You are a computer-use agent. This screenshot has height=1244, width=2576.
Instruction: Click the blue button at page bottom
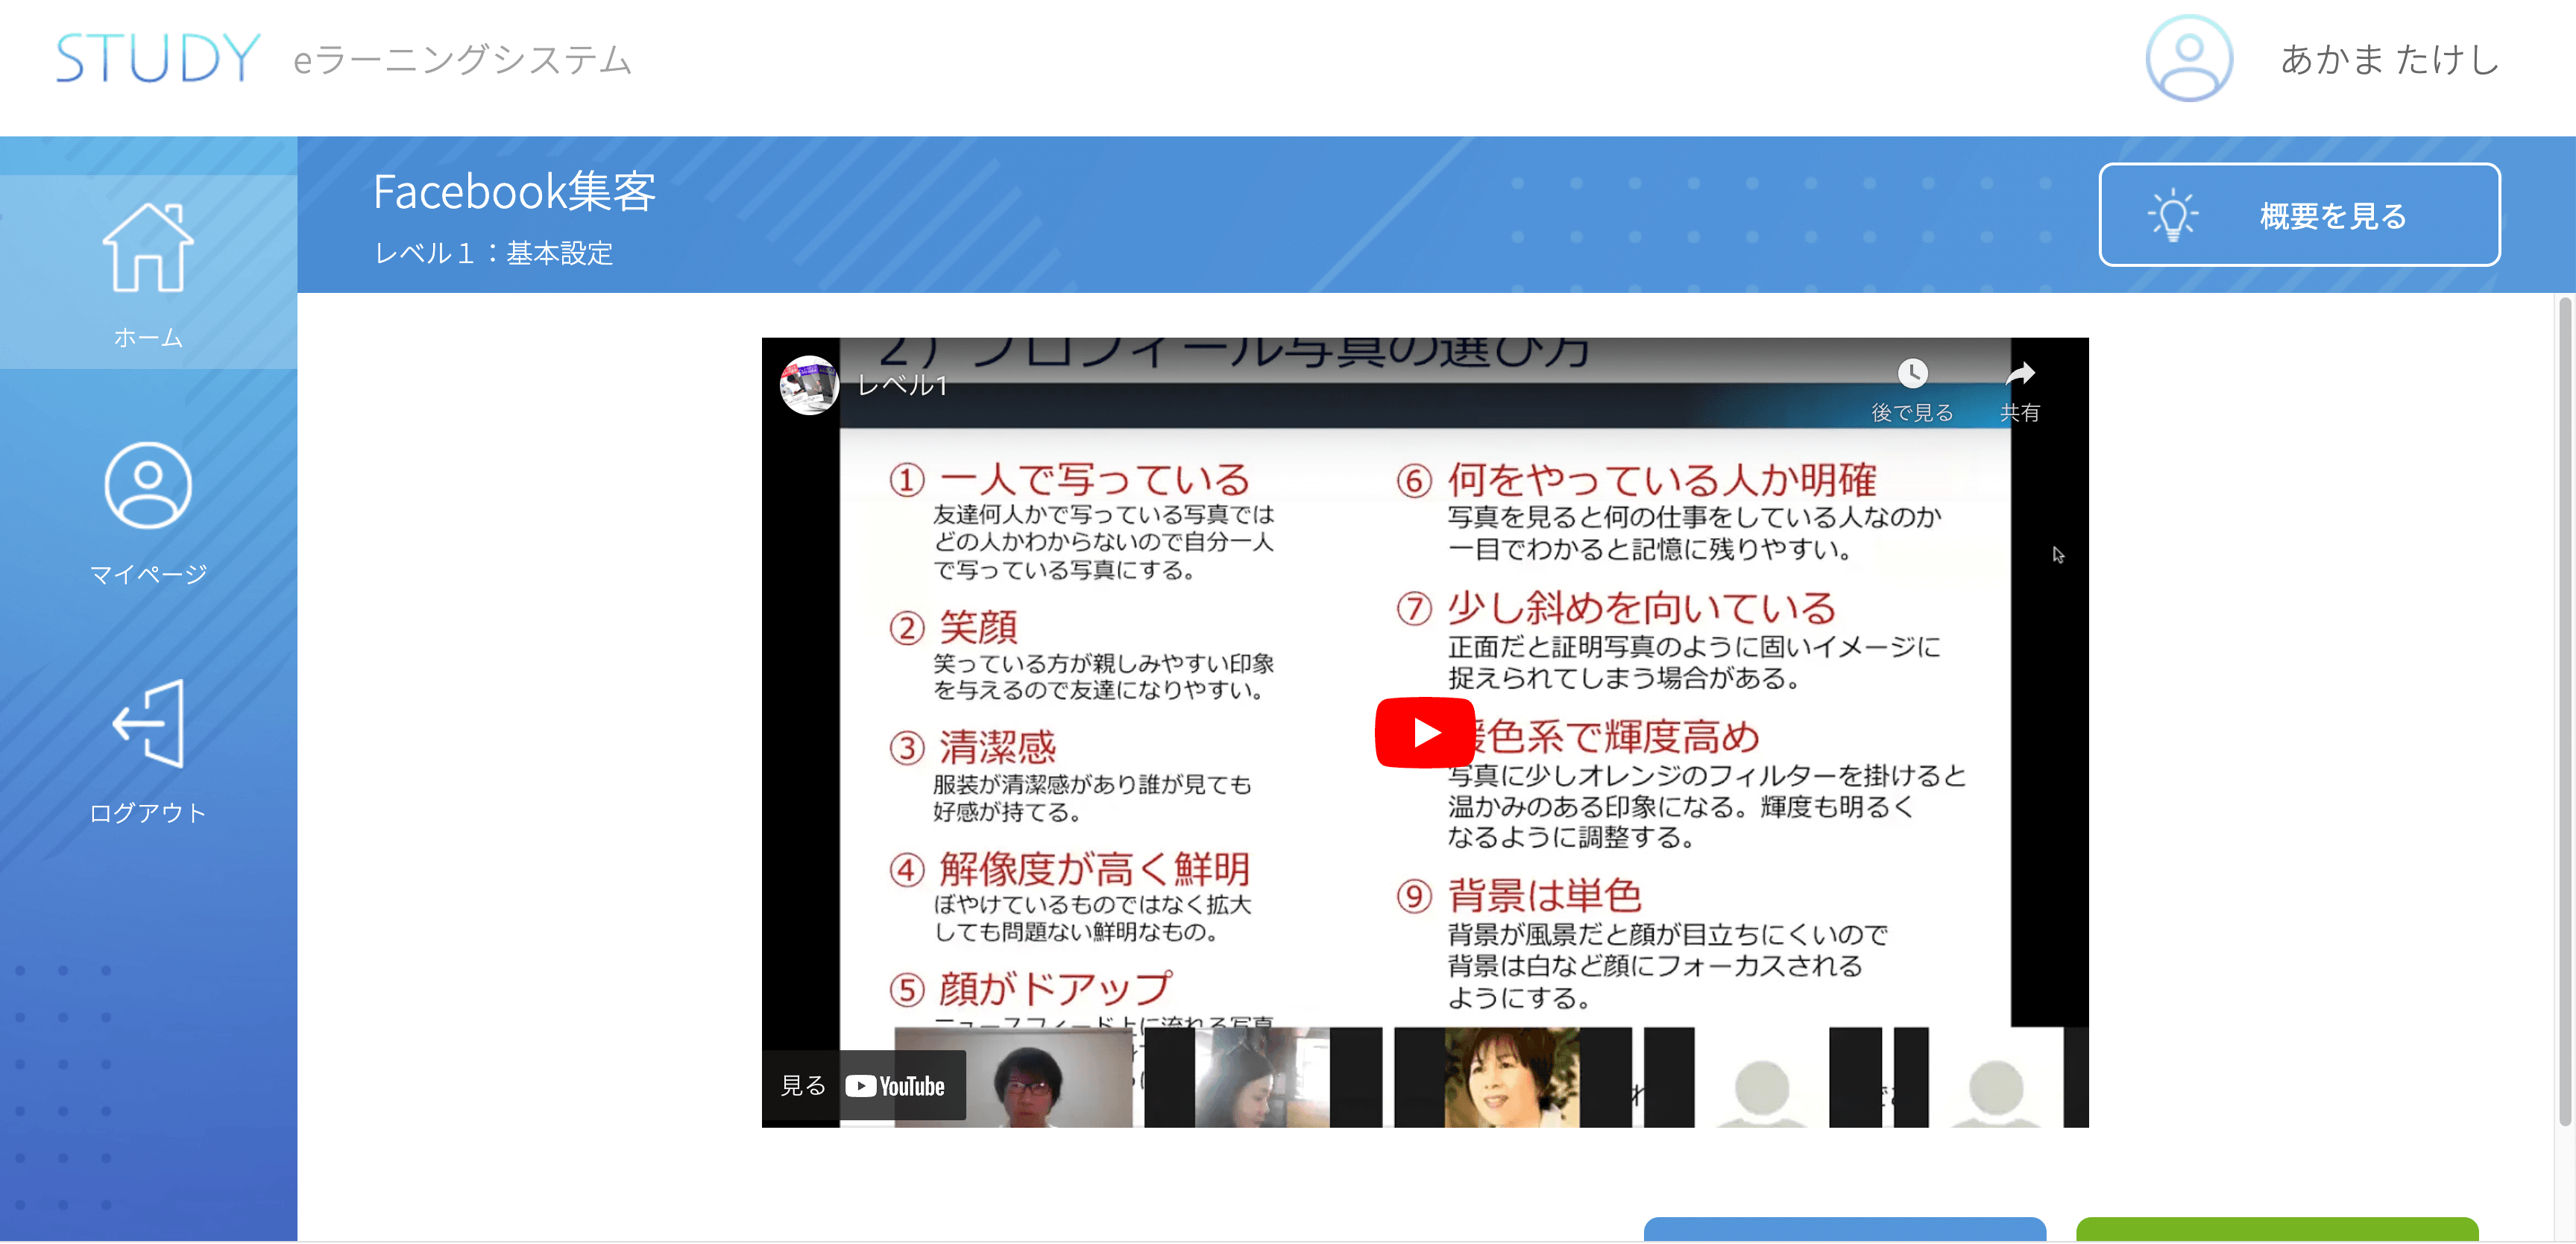point(1845,1230)
